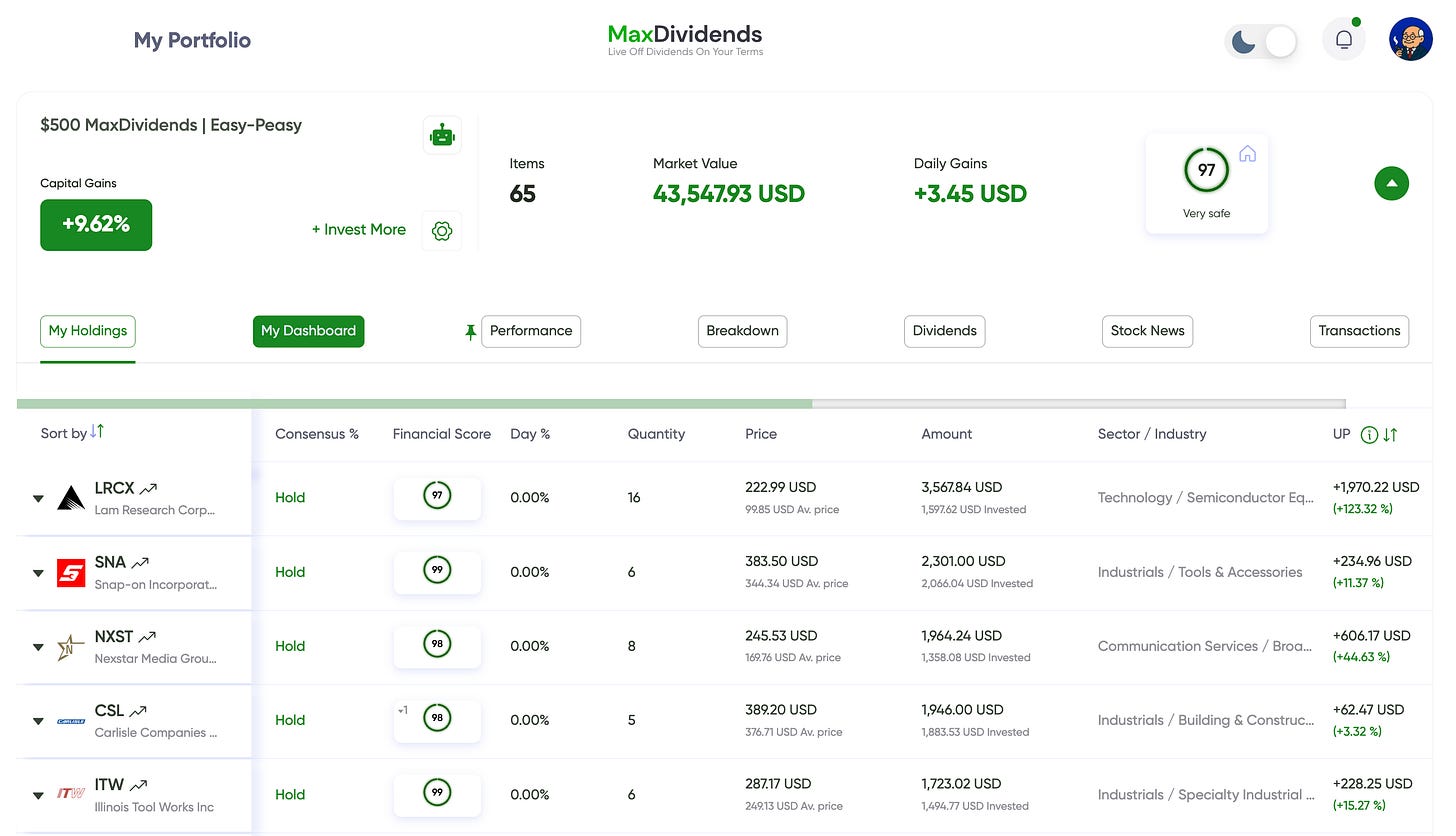Expand the SNA row

38,573
